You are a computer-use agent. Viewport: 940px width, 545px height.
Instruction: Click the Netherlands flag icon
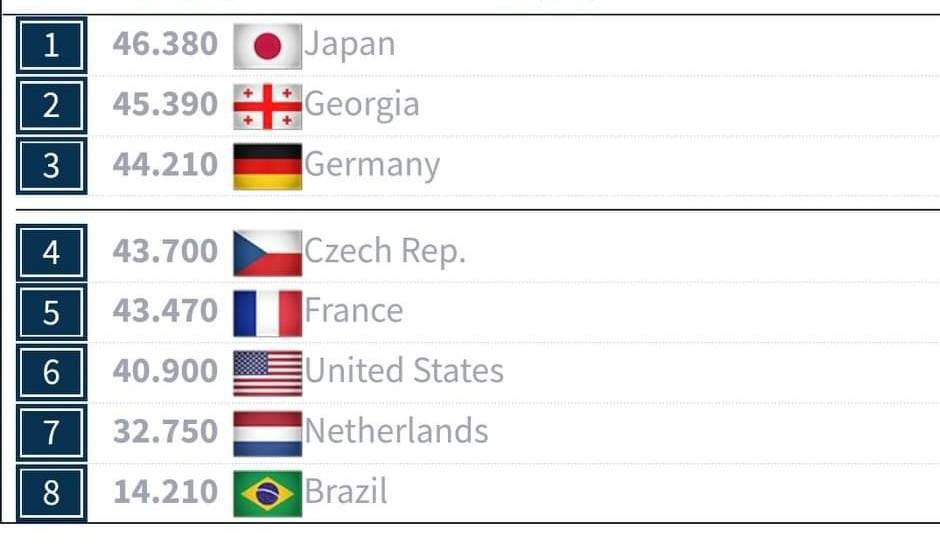pos(267,433)
